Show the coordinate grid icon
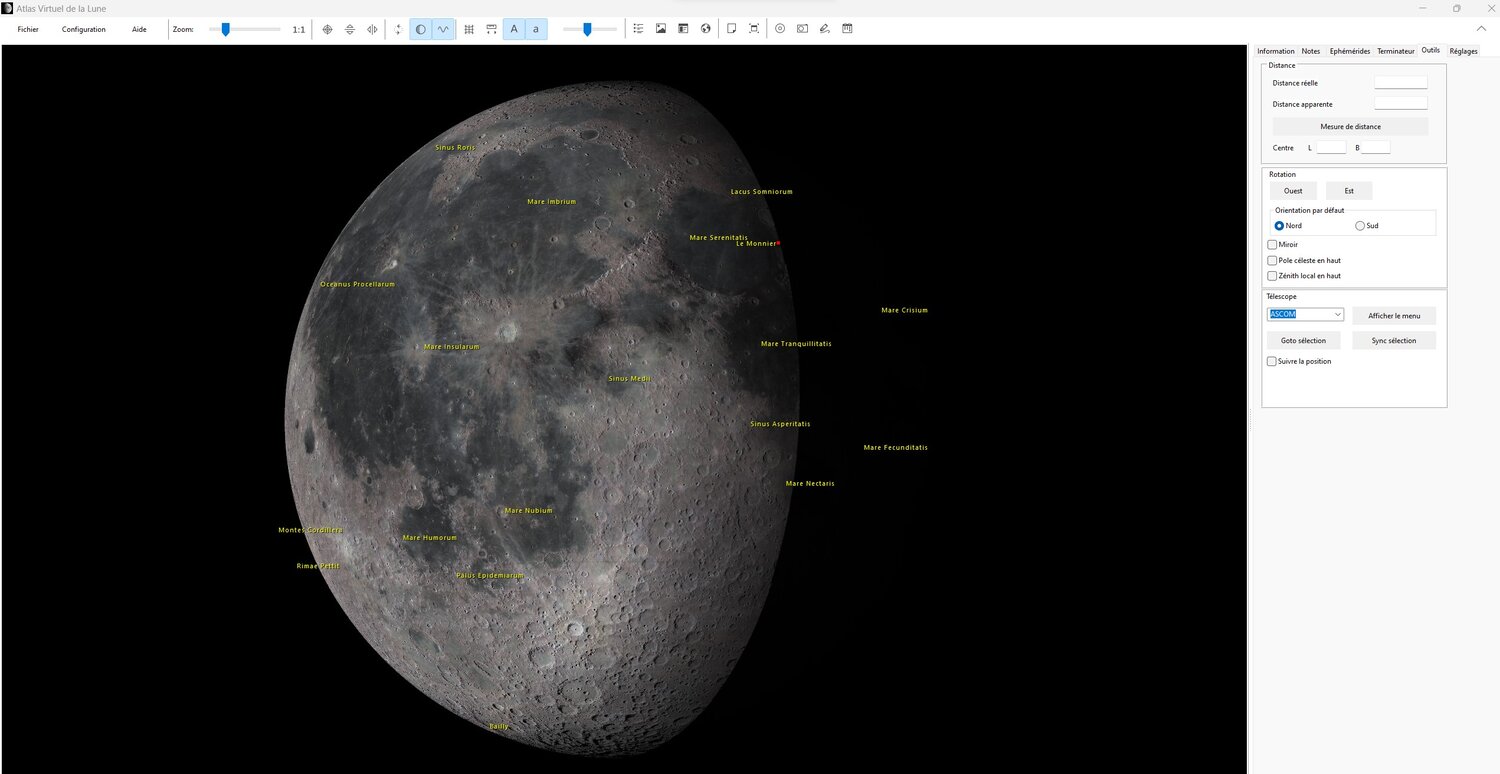The height and width of the screenshot is (774, 1500). pyautogui.click(x=469, y=29)
